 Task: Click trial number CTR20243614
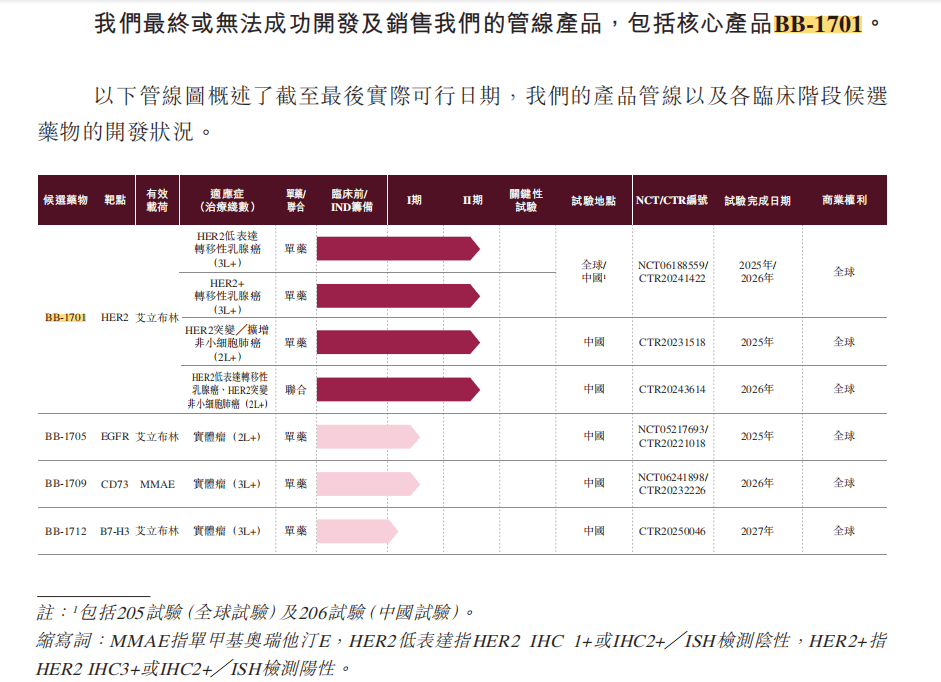[672, 389]
